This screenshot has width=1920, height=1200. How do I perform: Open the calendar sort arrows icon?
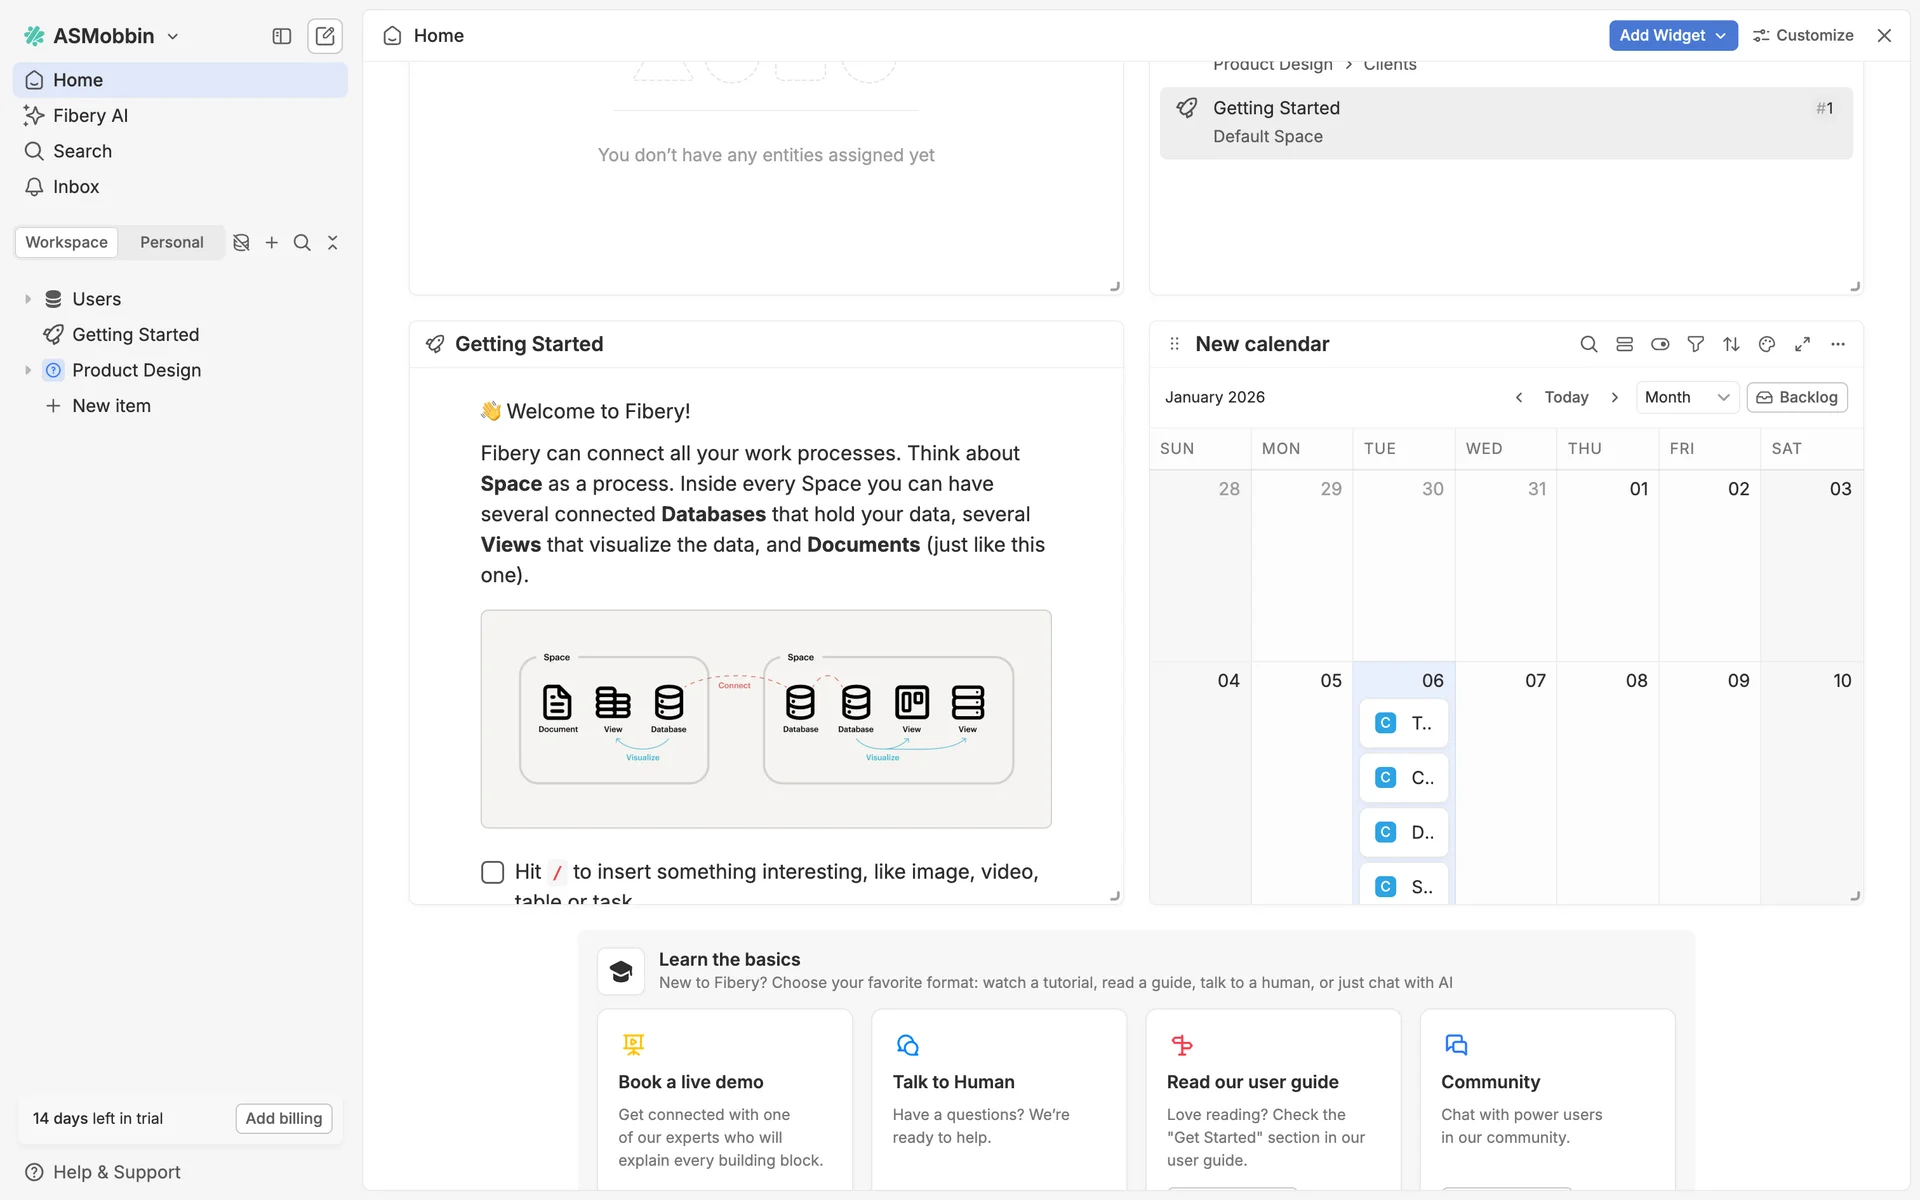click(1731, 344)
